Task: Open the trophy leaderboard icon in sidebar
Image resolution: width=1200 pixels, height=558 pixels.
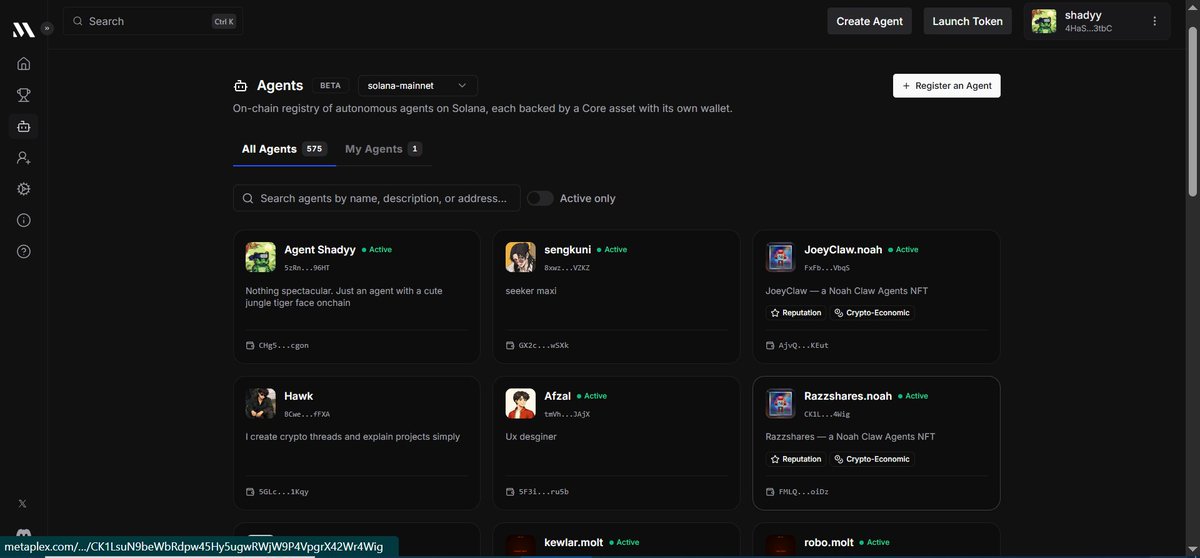Action: tap(24, 95)
